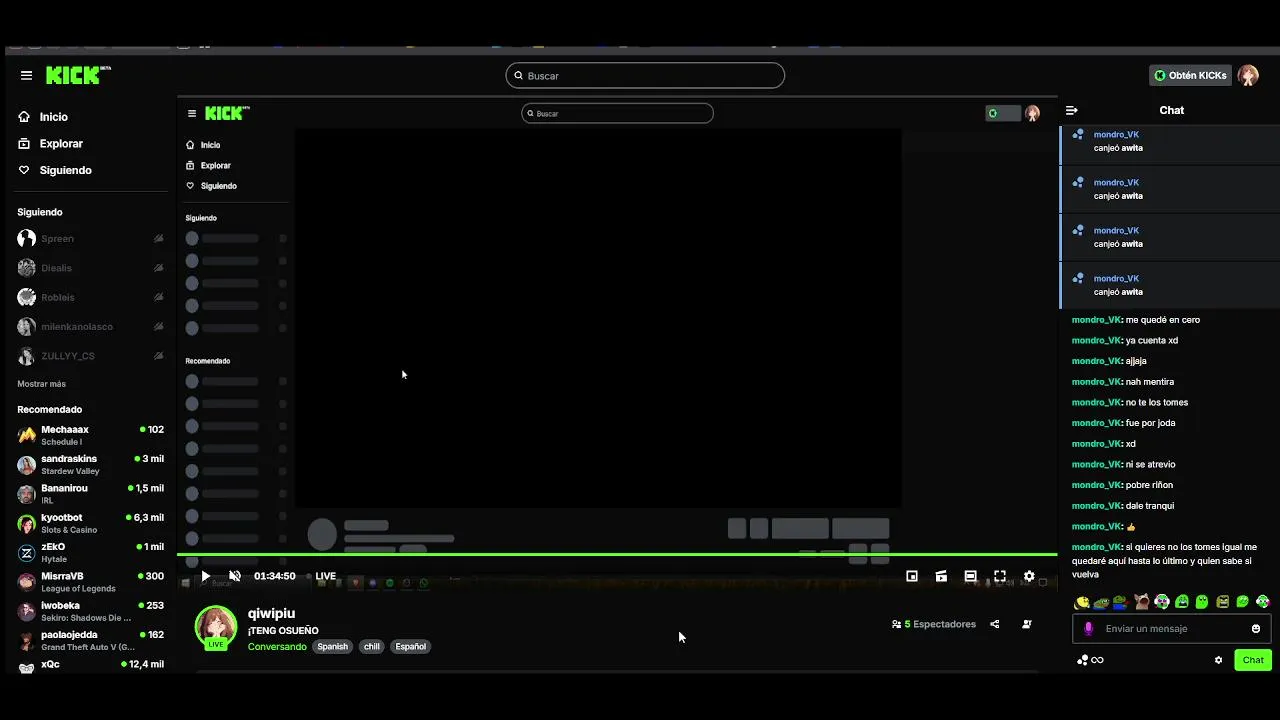Click the Chat header title
Screen dimensions: 1280x720
[1171, 110]
